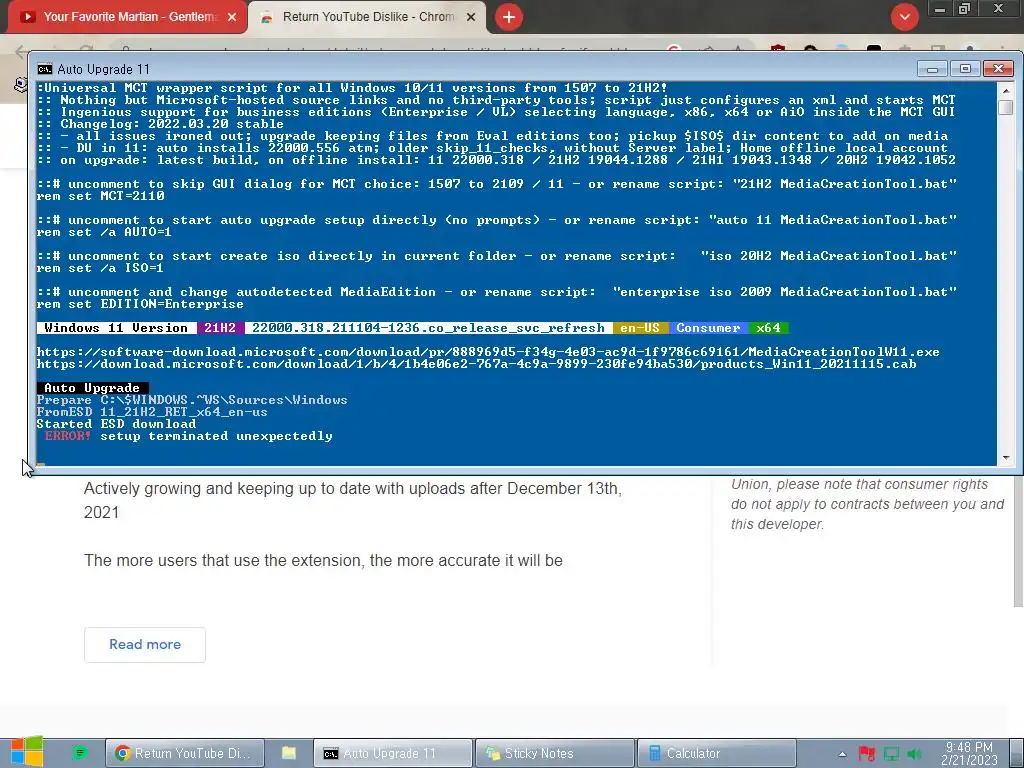
Task: Click the 'Auto Upgrade' highlighted heading
Action: pos(92,388)
